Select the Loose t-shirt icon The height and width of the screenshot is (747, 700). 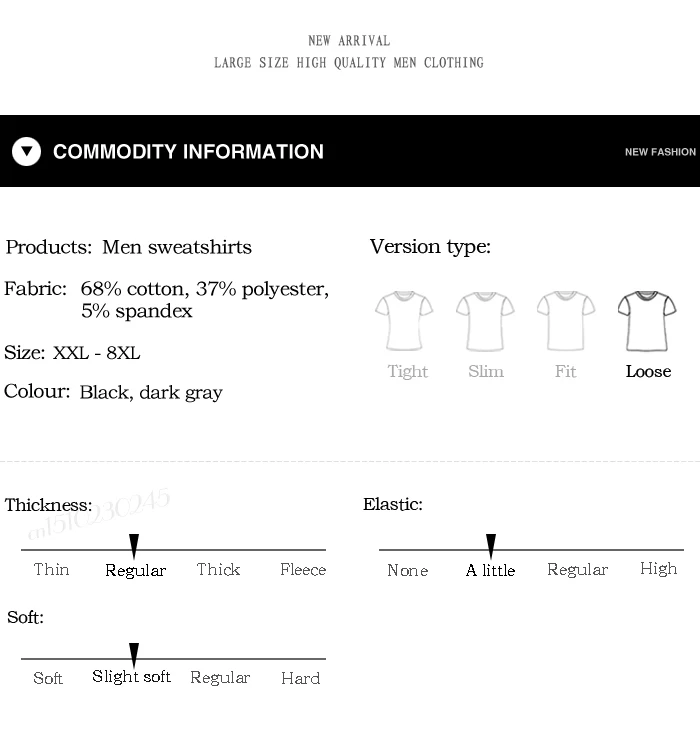coord(647,321)
